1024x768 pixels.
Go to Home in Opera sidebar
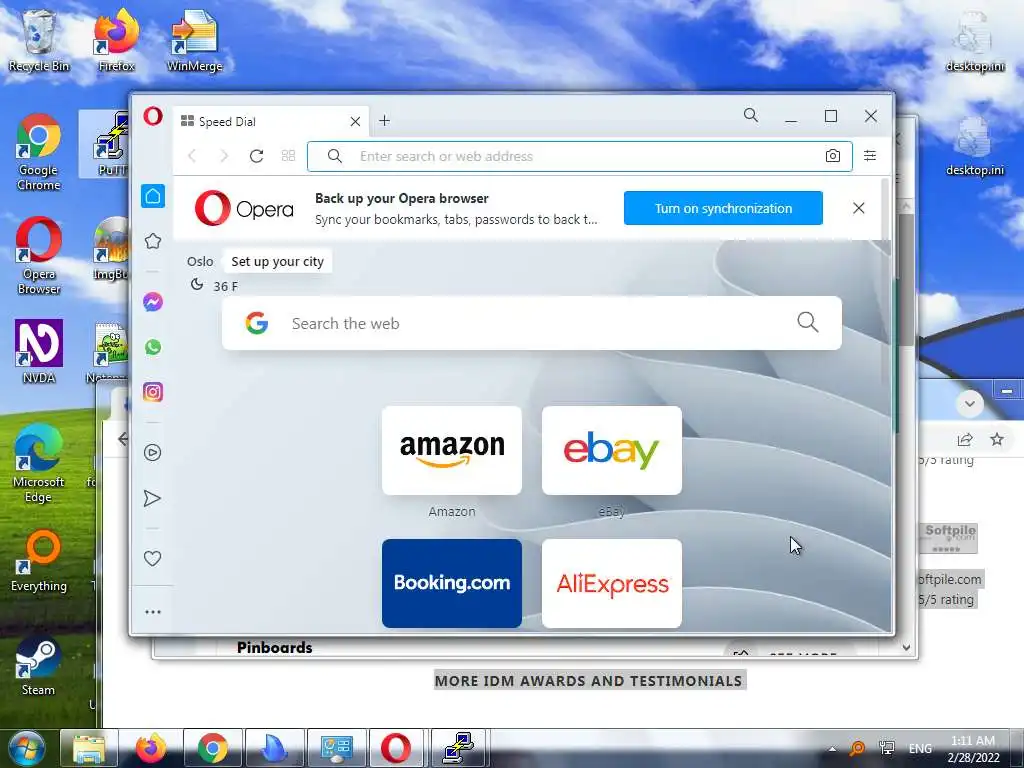coord(153,196)
